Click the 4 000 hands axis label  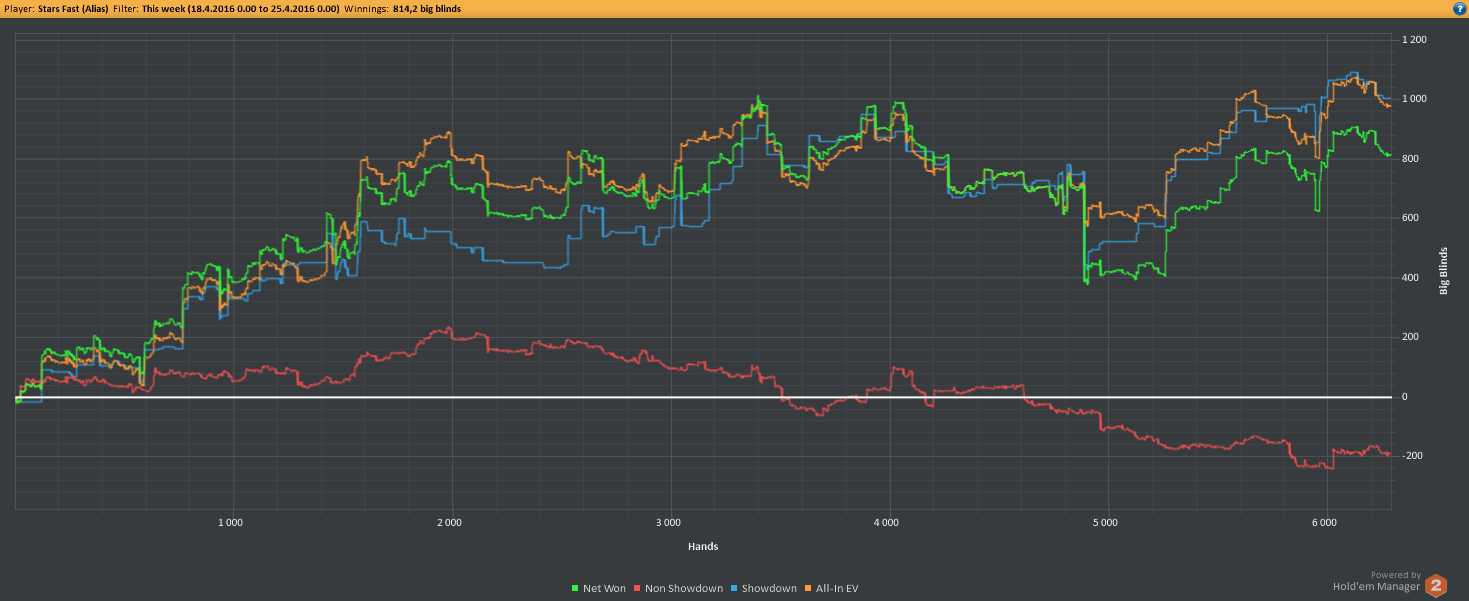tap(886, 522)
